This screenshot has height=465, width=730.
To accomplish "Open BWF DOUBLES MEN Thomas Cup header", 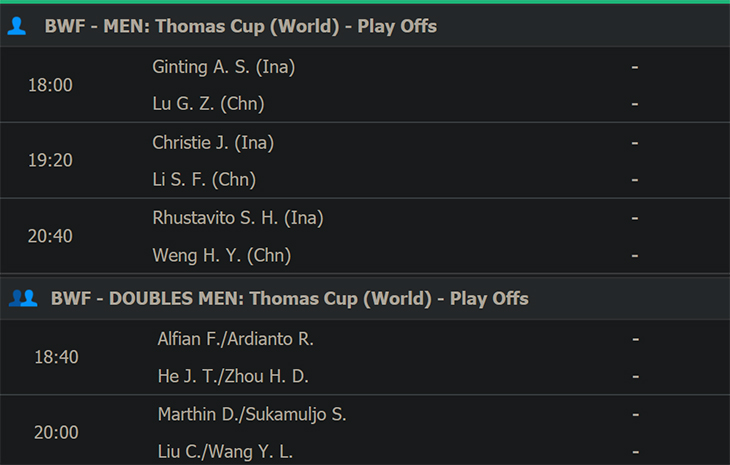I will click(x=290, y=298).
